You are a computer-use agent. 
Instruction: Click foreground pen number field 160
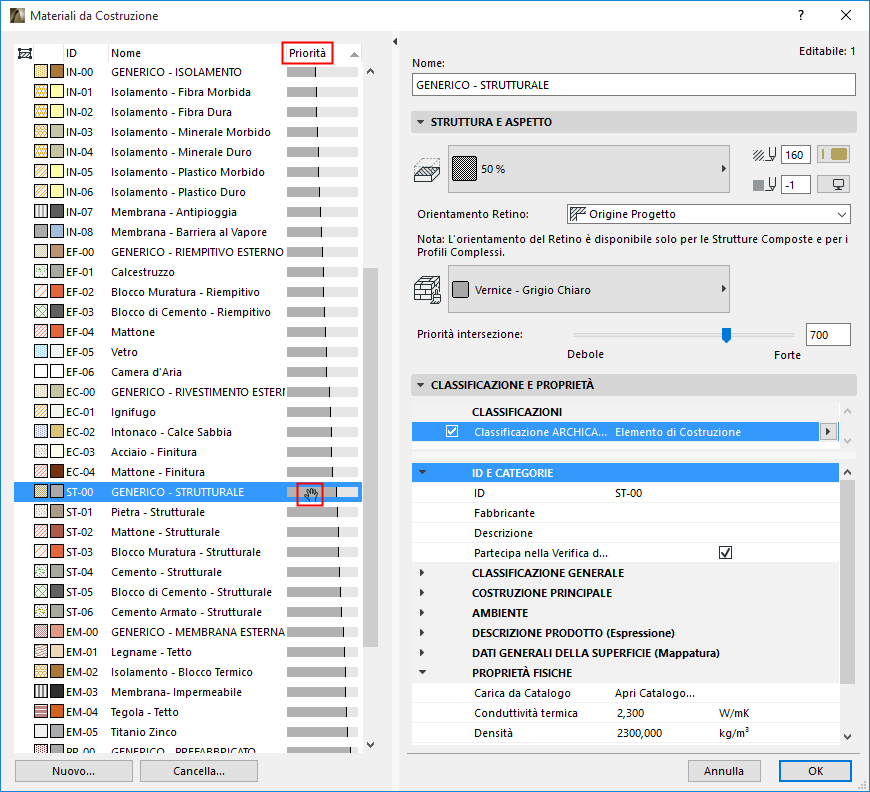point(795,155)
